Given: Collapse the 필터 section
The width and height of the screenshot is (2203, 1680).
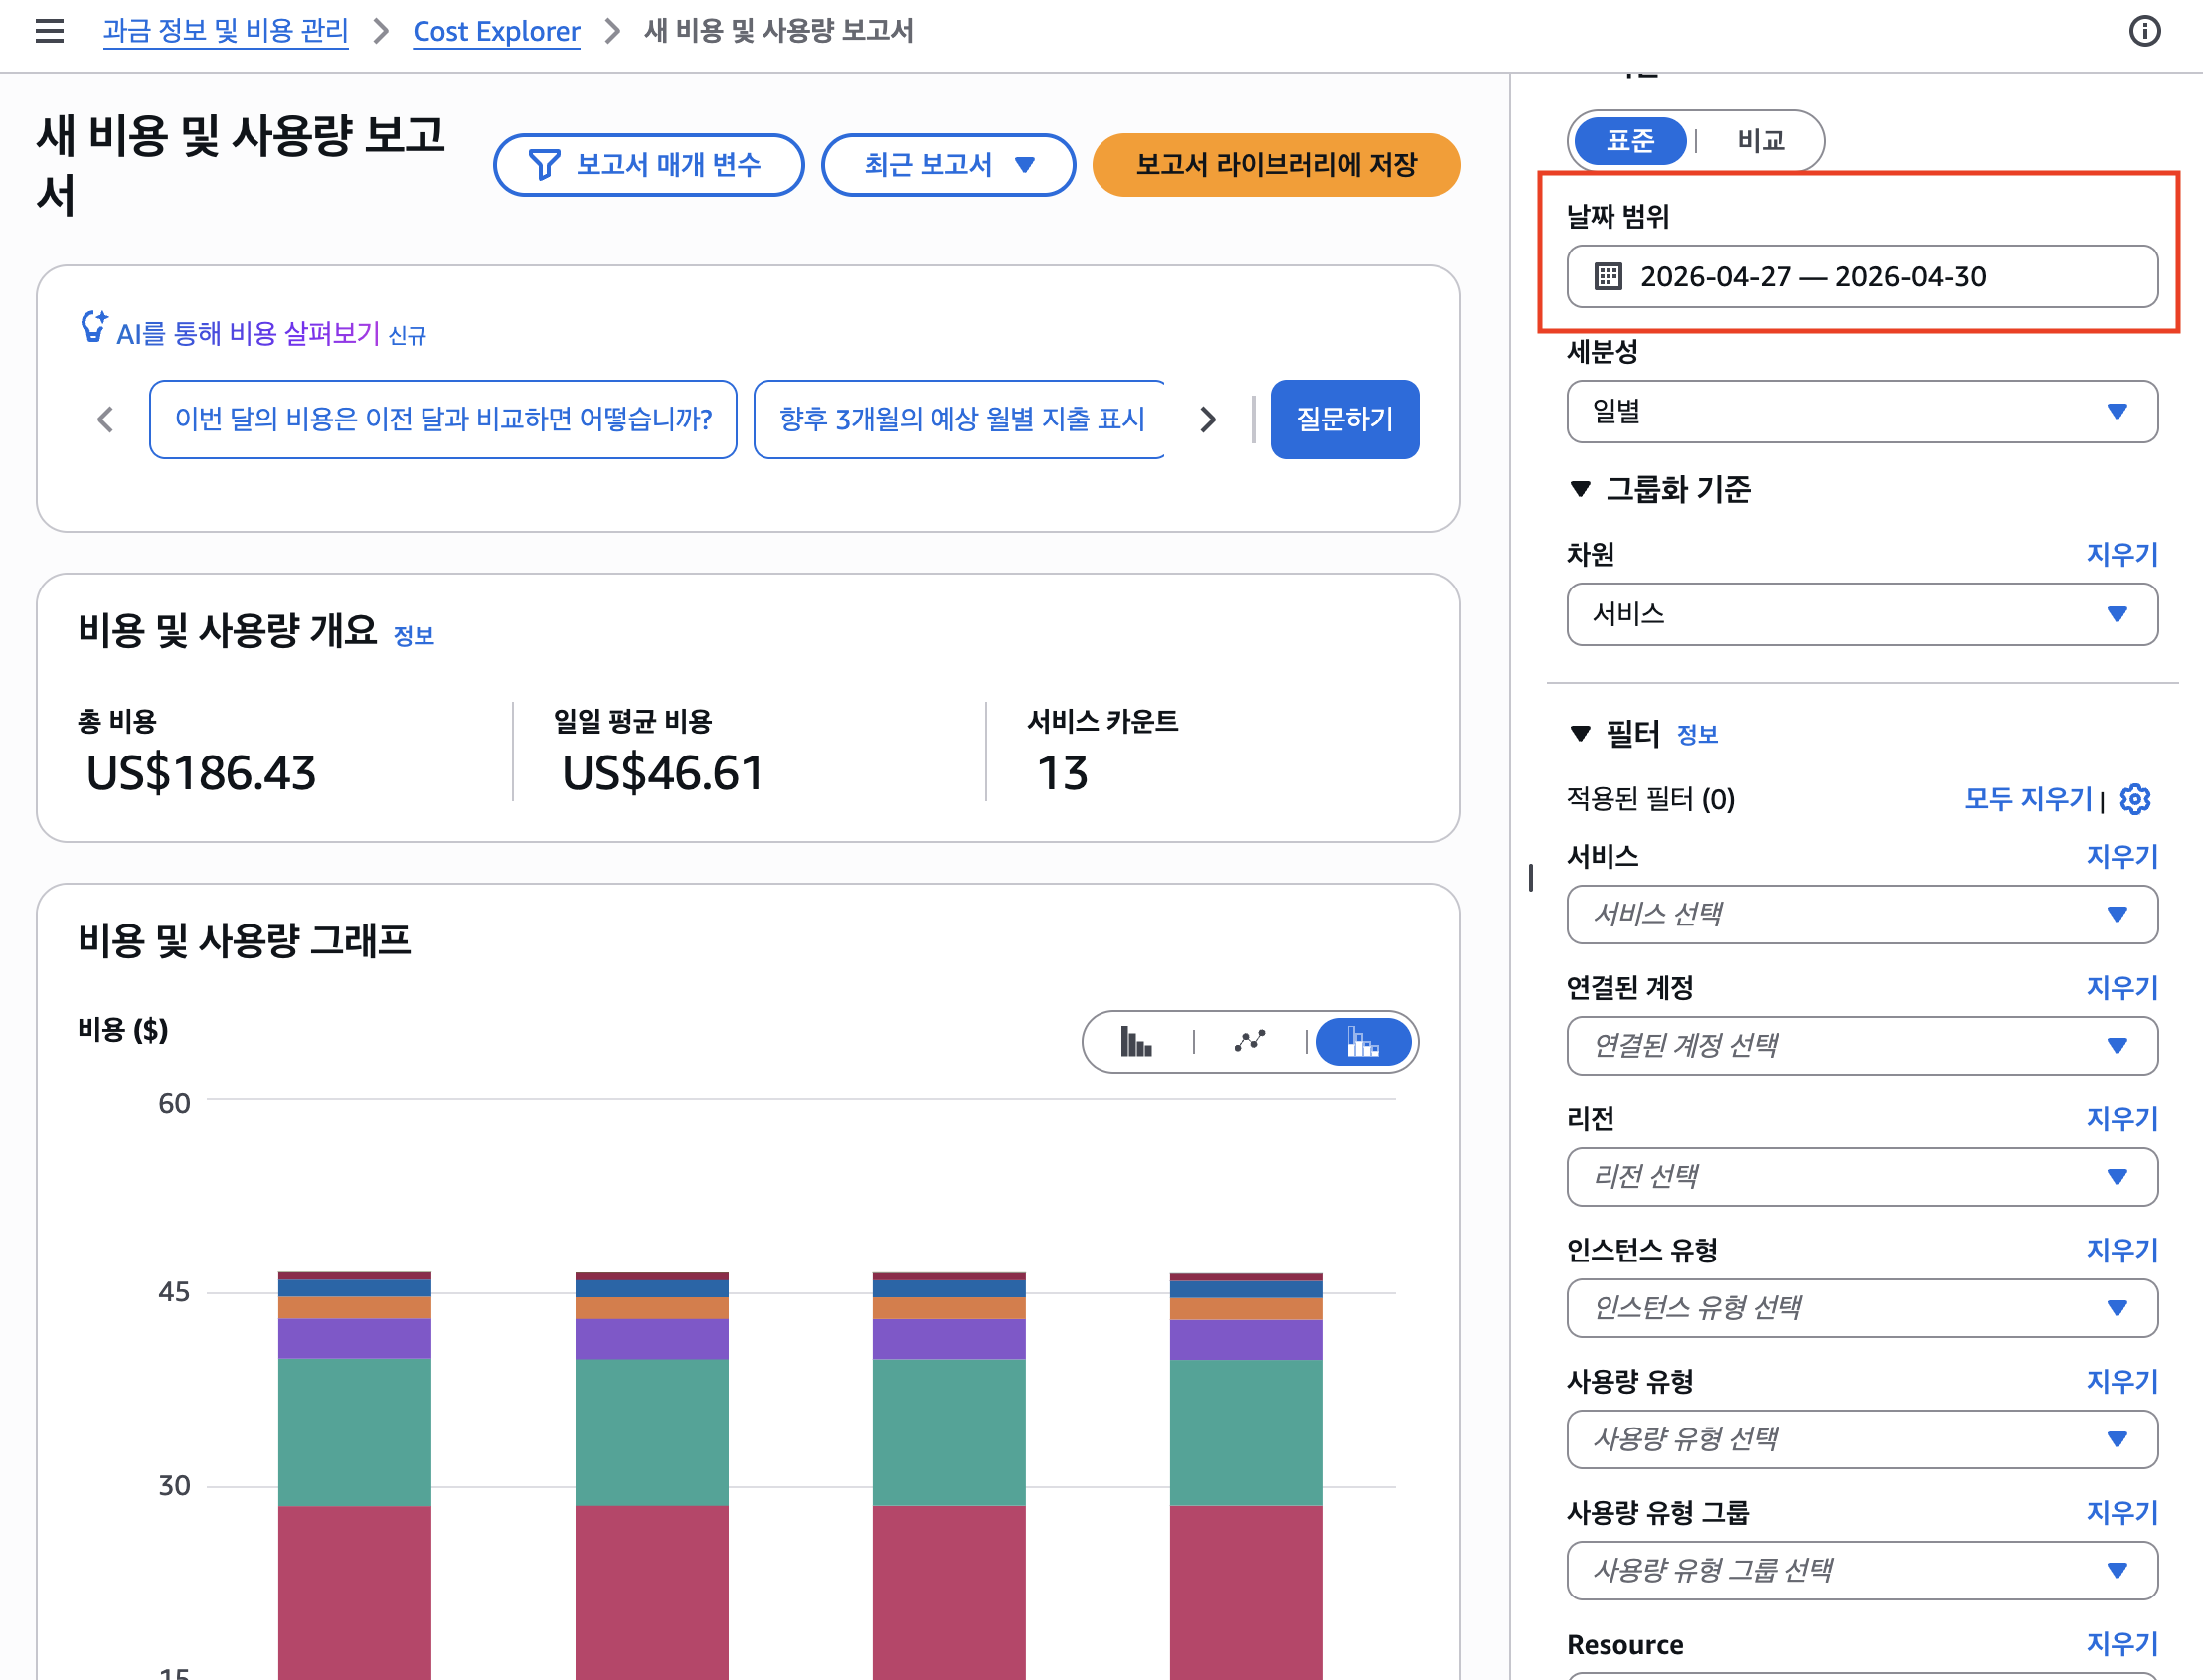Looking at the screenshot, I should [1580, 734].
